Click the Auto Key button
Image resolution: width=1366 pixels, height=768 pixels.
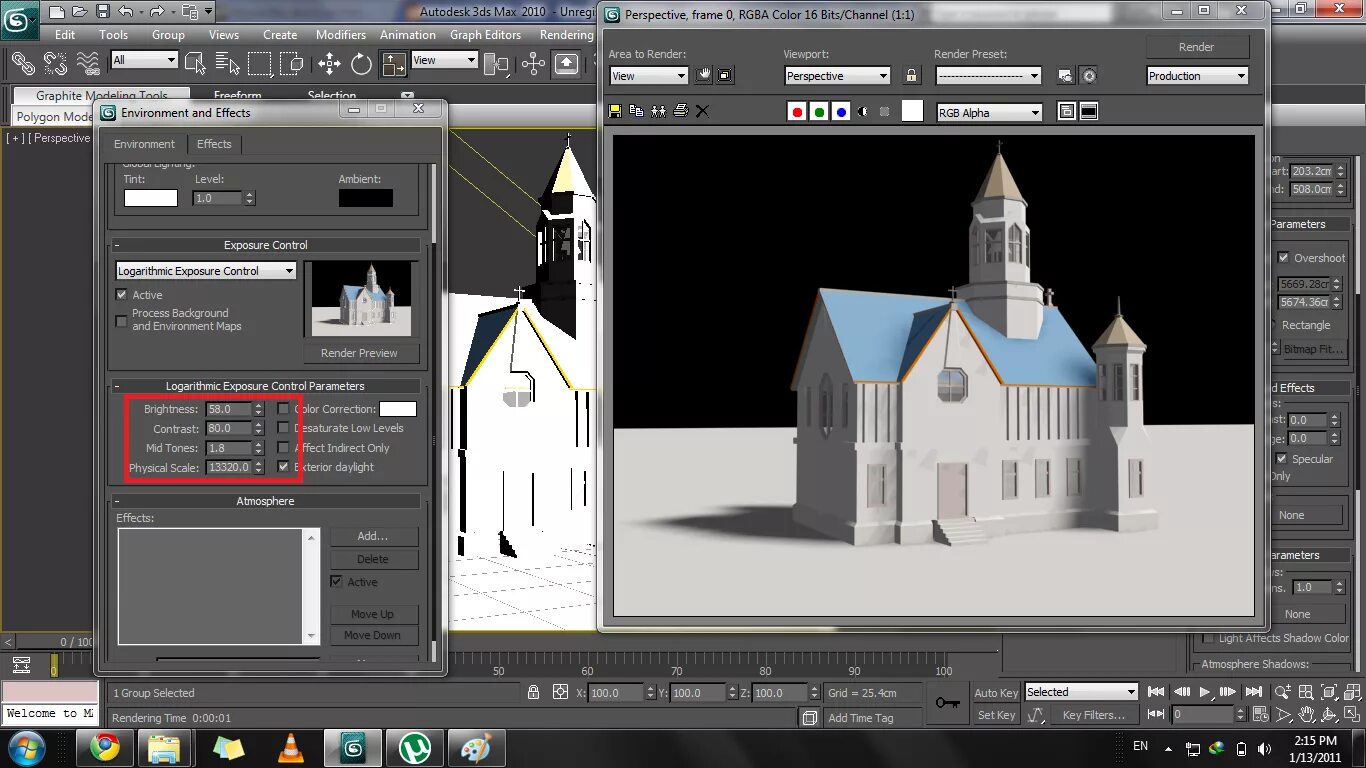click(996, 693)
